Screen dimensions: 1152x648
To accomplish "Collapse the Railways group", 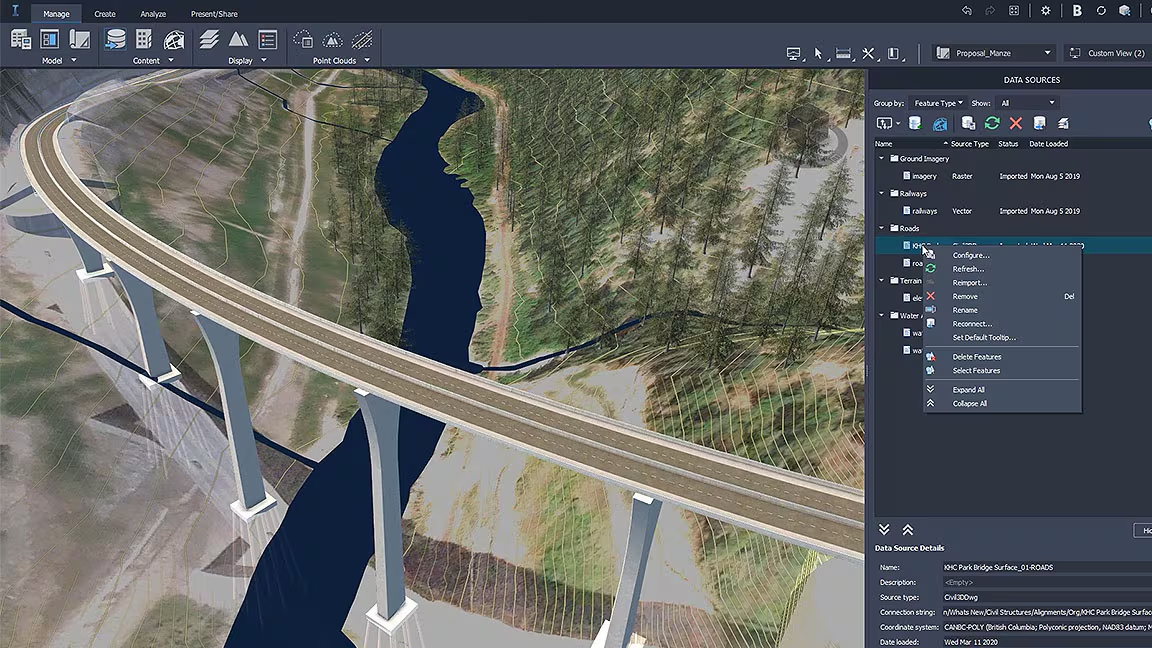I will pyautogui.click(x=882, y=193).
